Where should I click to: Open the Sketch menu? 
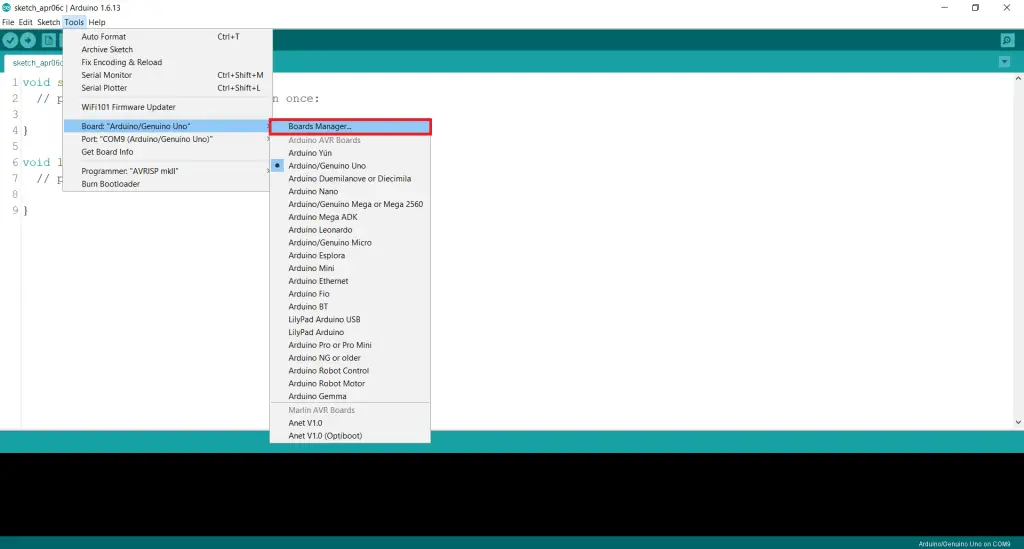click(48, 22)
